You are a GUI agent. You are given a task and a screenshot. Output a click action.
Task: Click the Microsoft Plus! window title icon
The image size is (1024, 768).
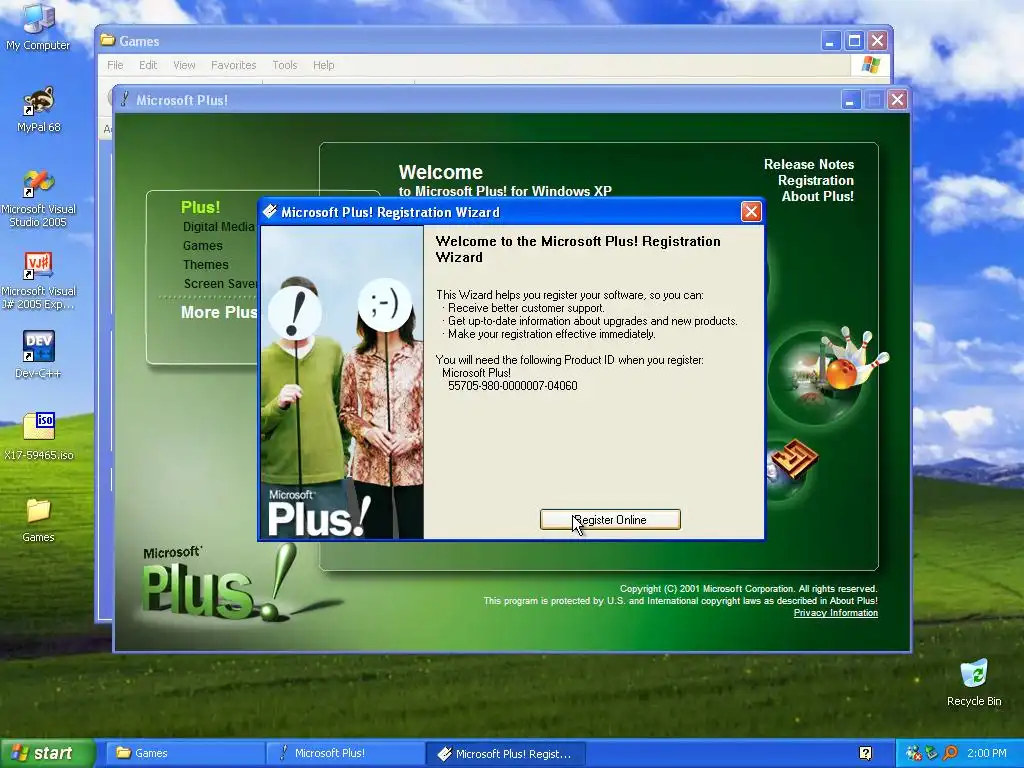click(x=124, y=99)
